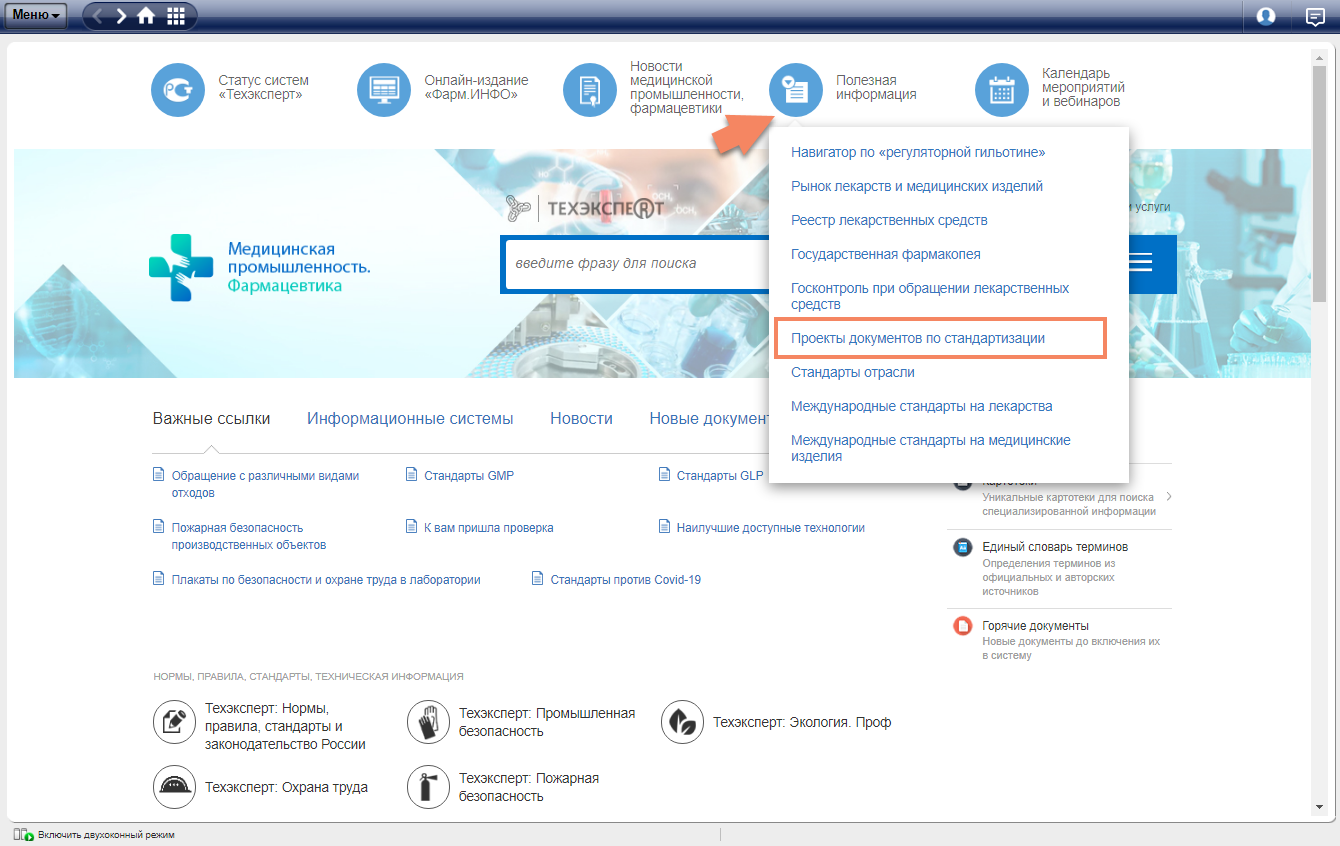Click the Нормы, правила pencil document icon

click(174, 722)
